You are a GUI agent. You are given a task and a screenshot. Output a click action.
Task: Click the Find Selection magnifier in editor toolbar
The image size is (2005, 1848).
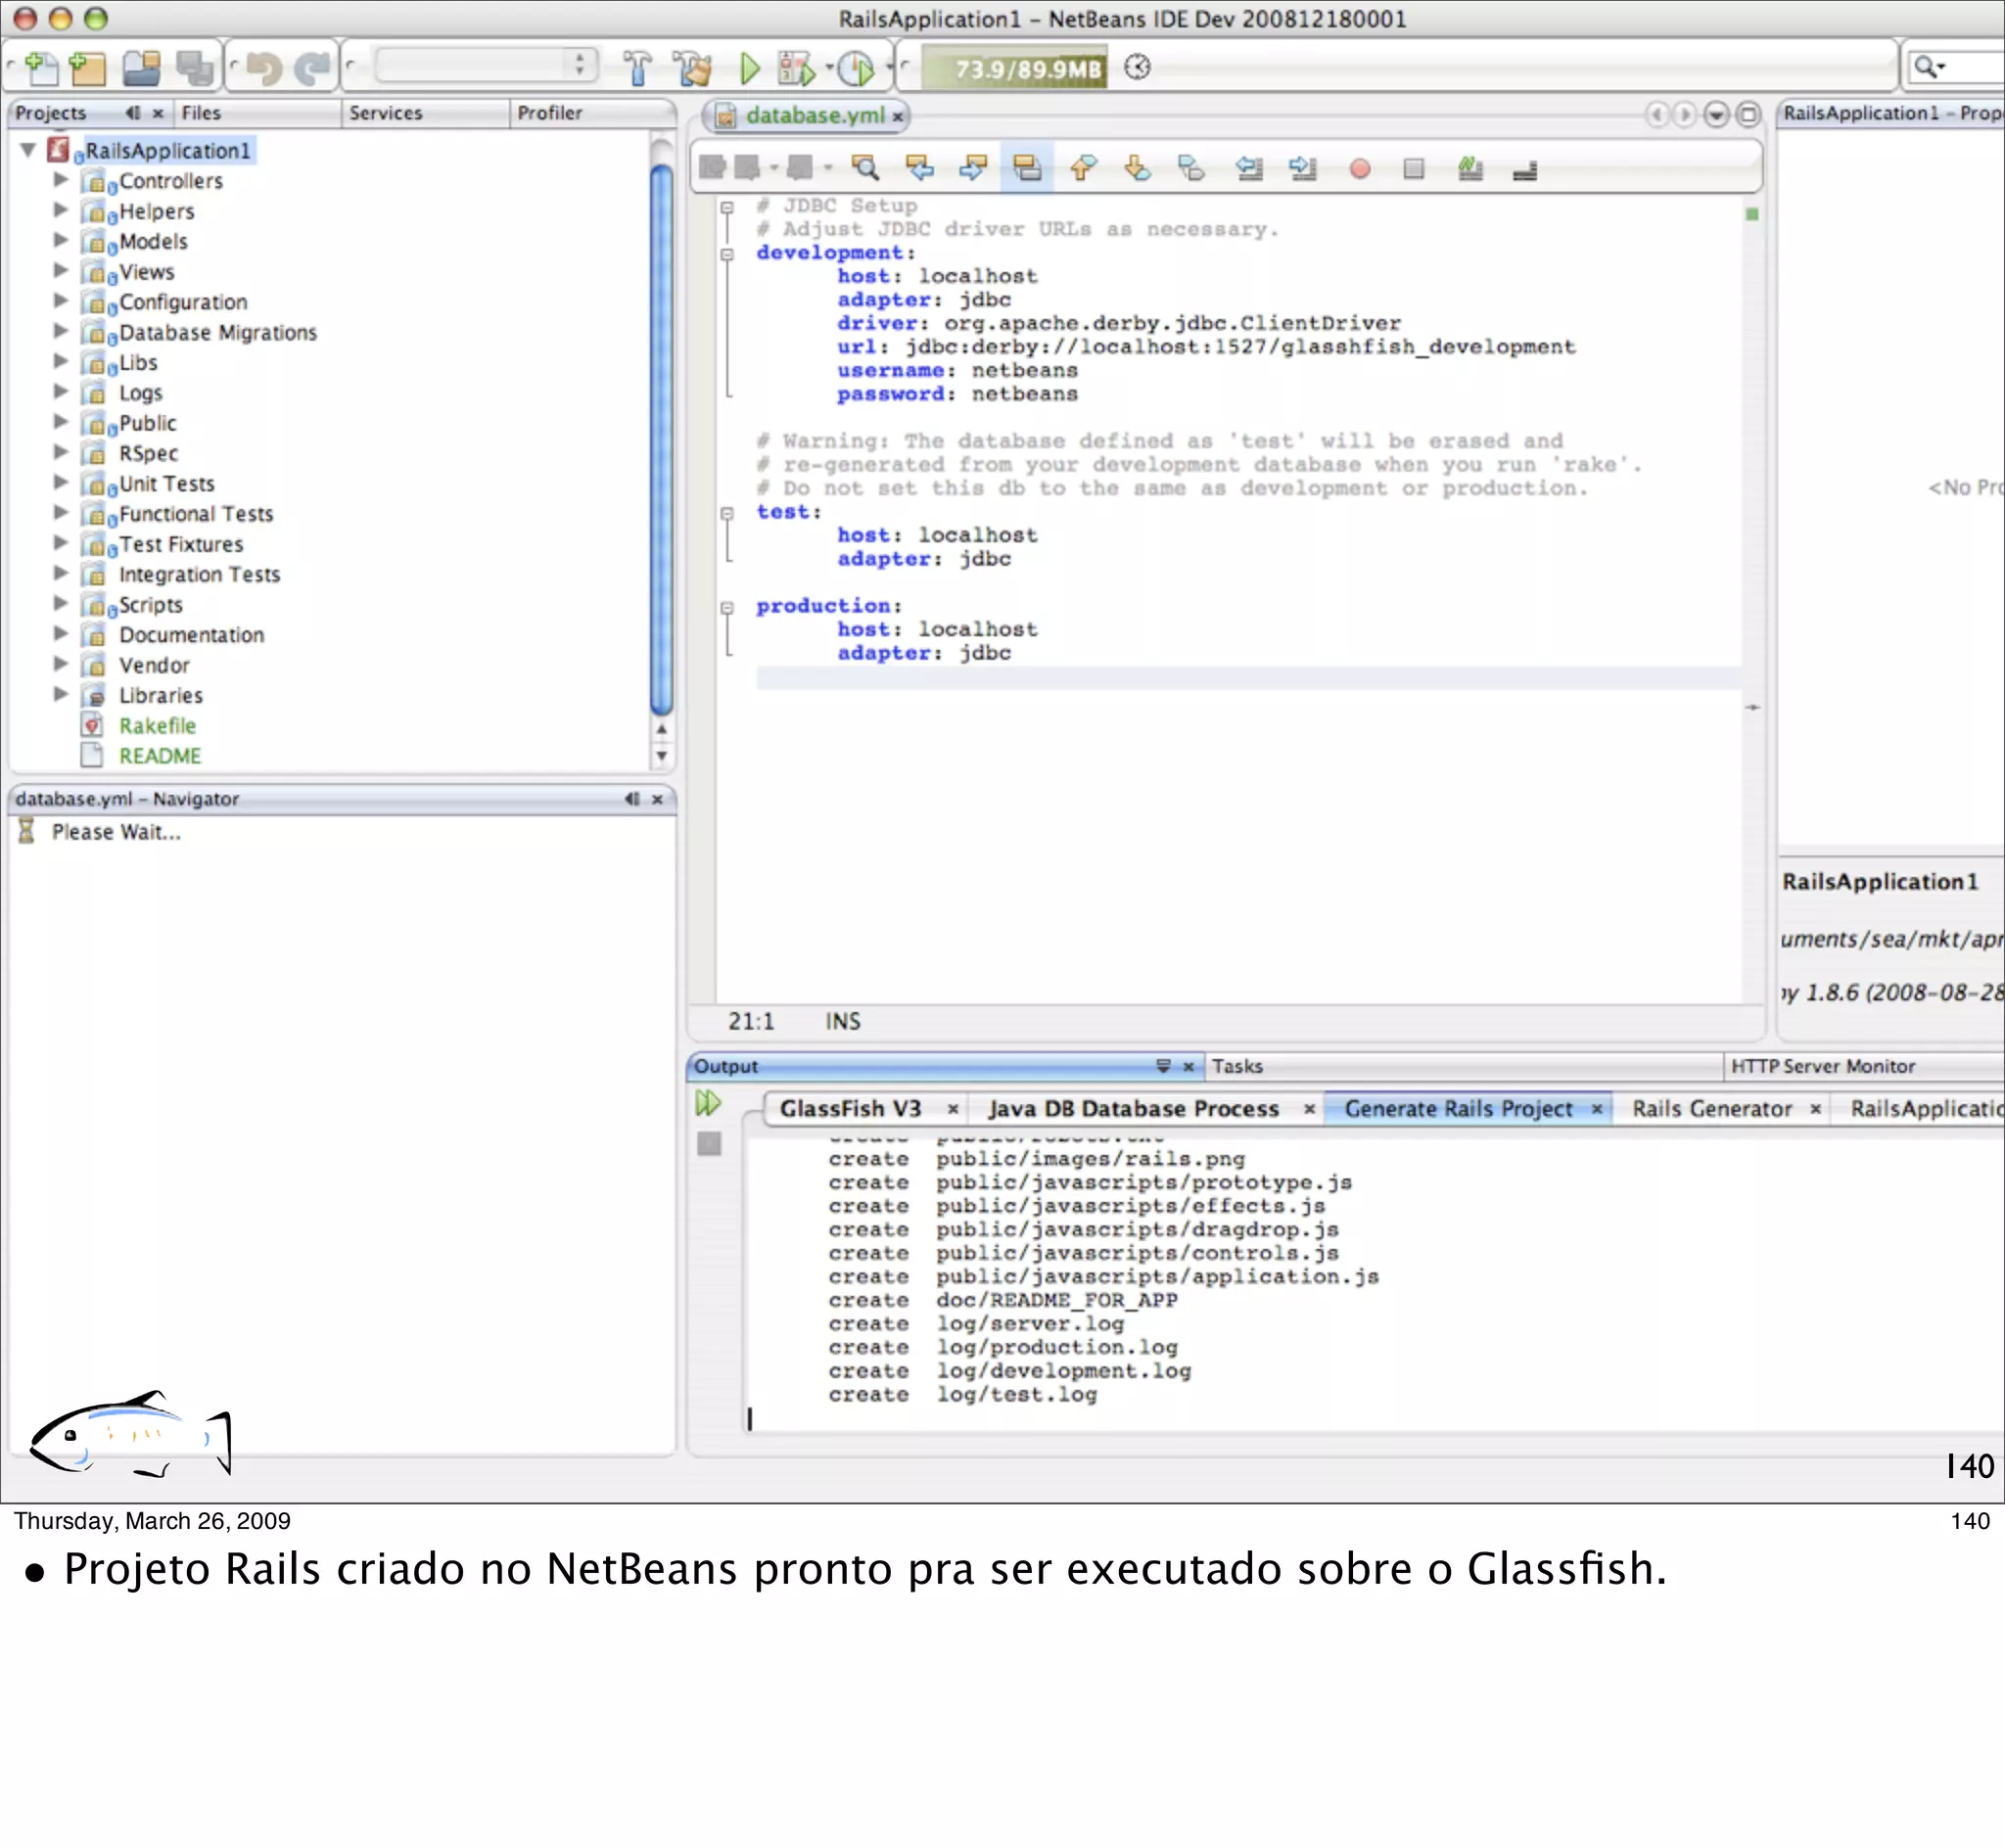point(865,168)
